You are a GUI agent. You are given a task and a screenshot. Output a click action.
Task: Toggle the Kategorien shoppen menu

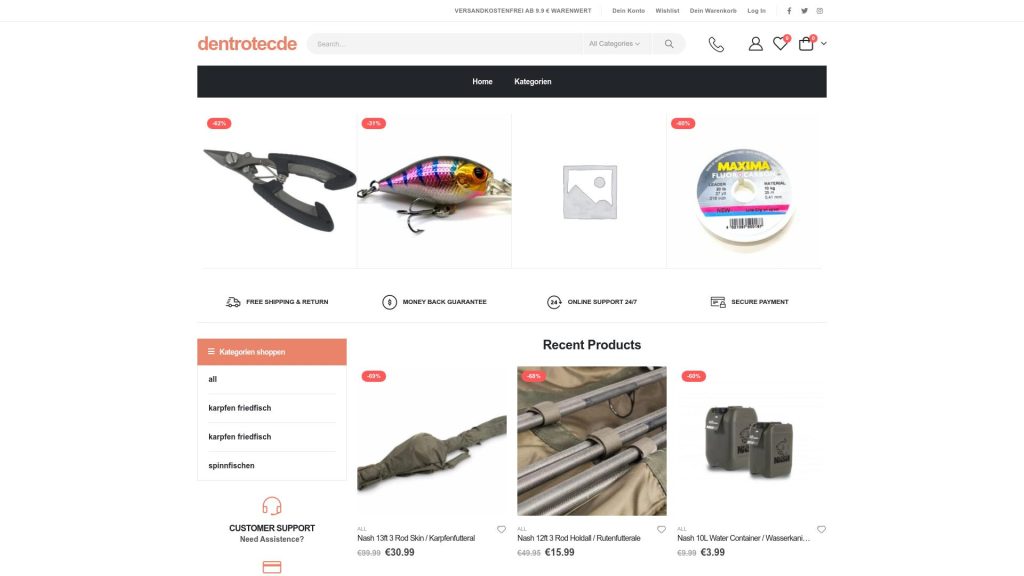[x=271, y=352]
